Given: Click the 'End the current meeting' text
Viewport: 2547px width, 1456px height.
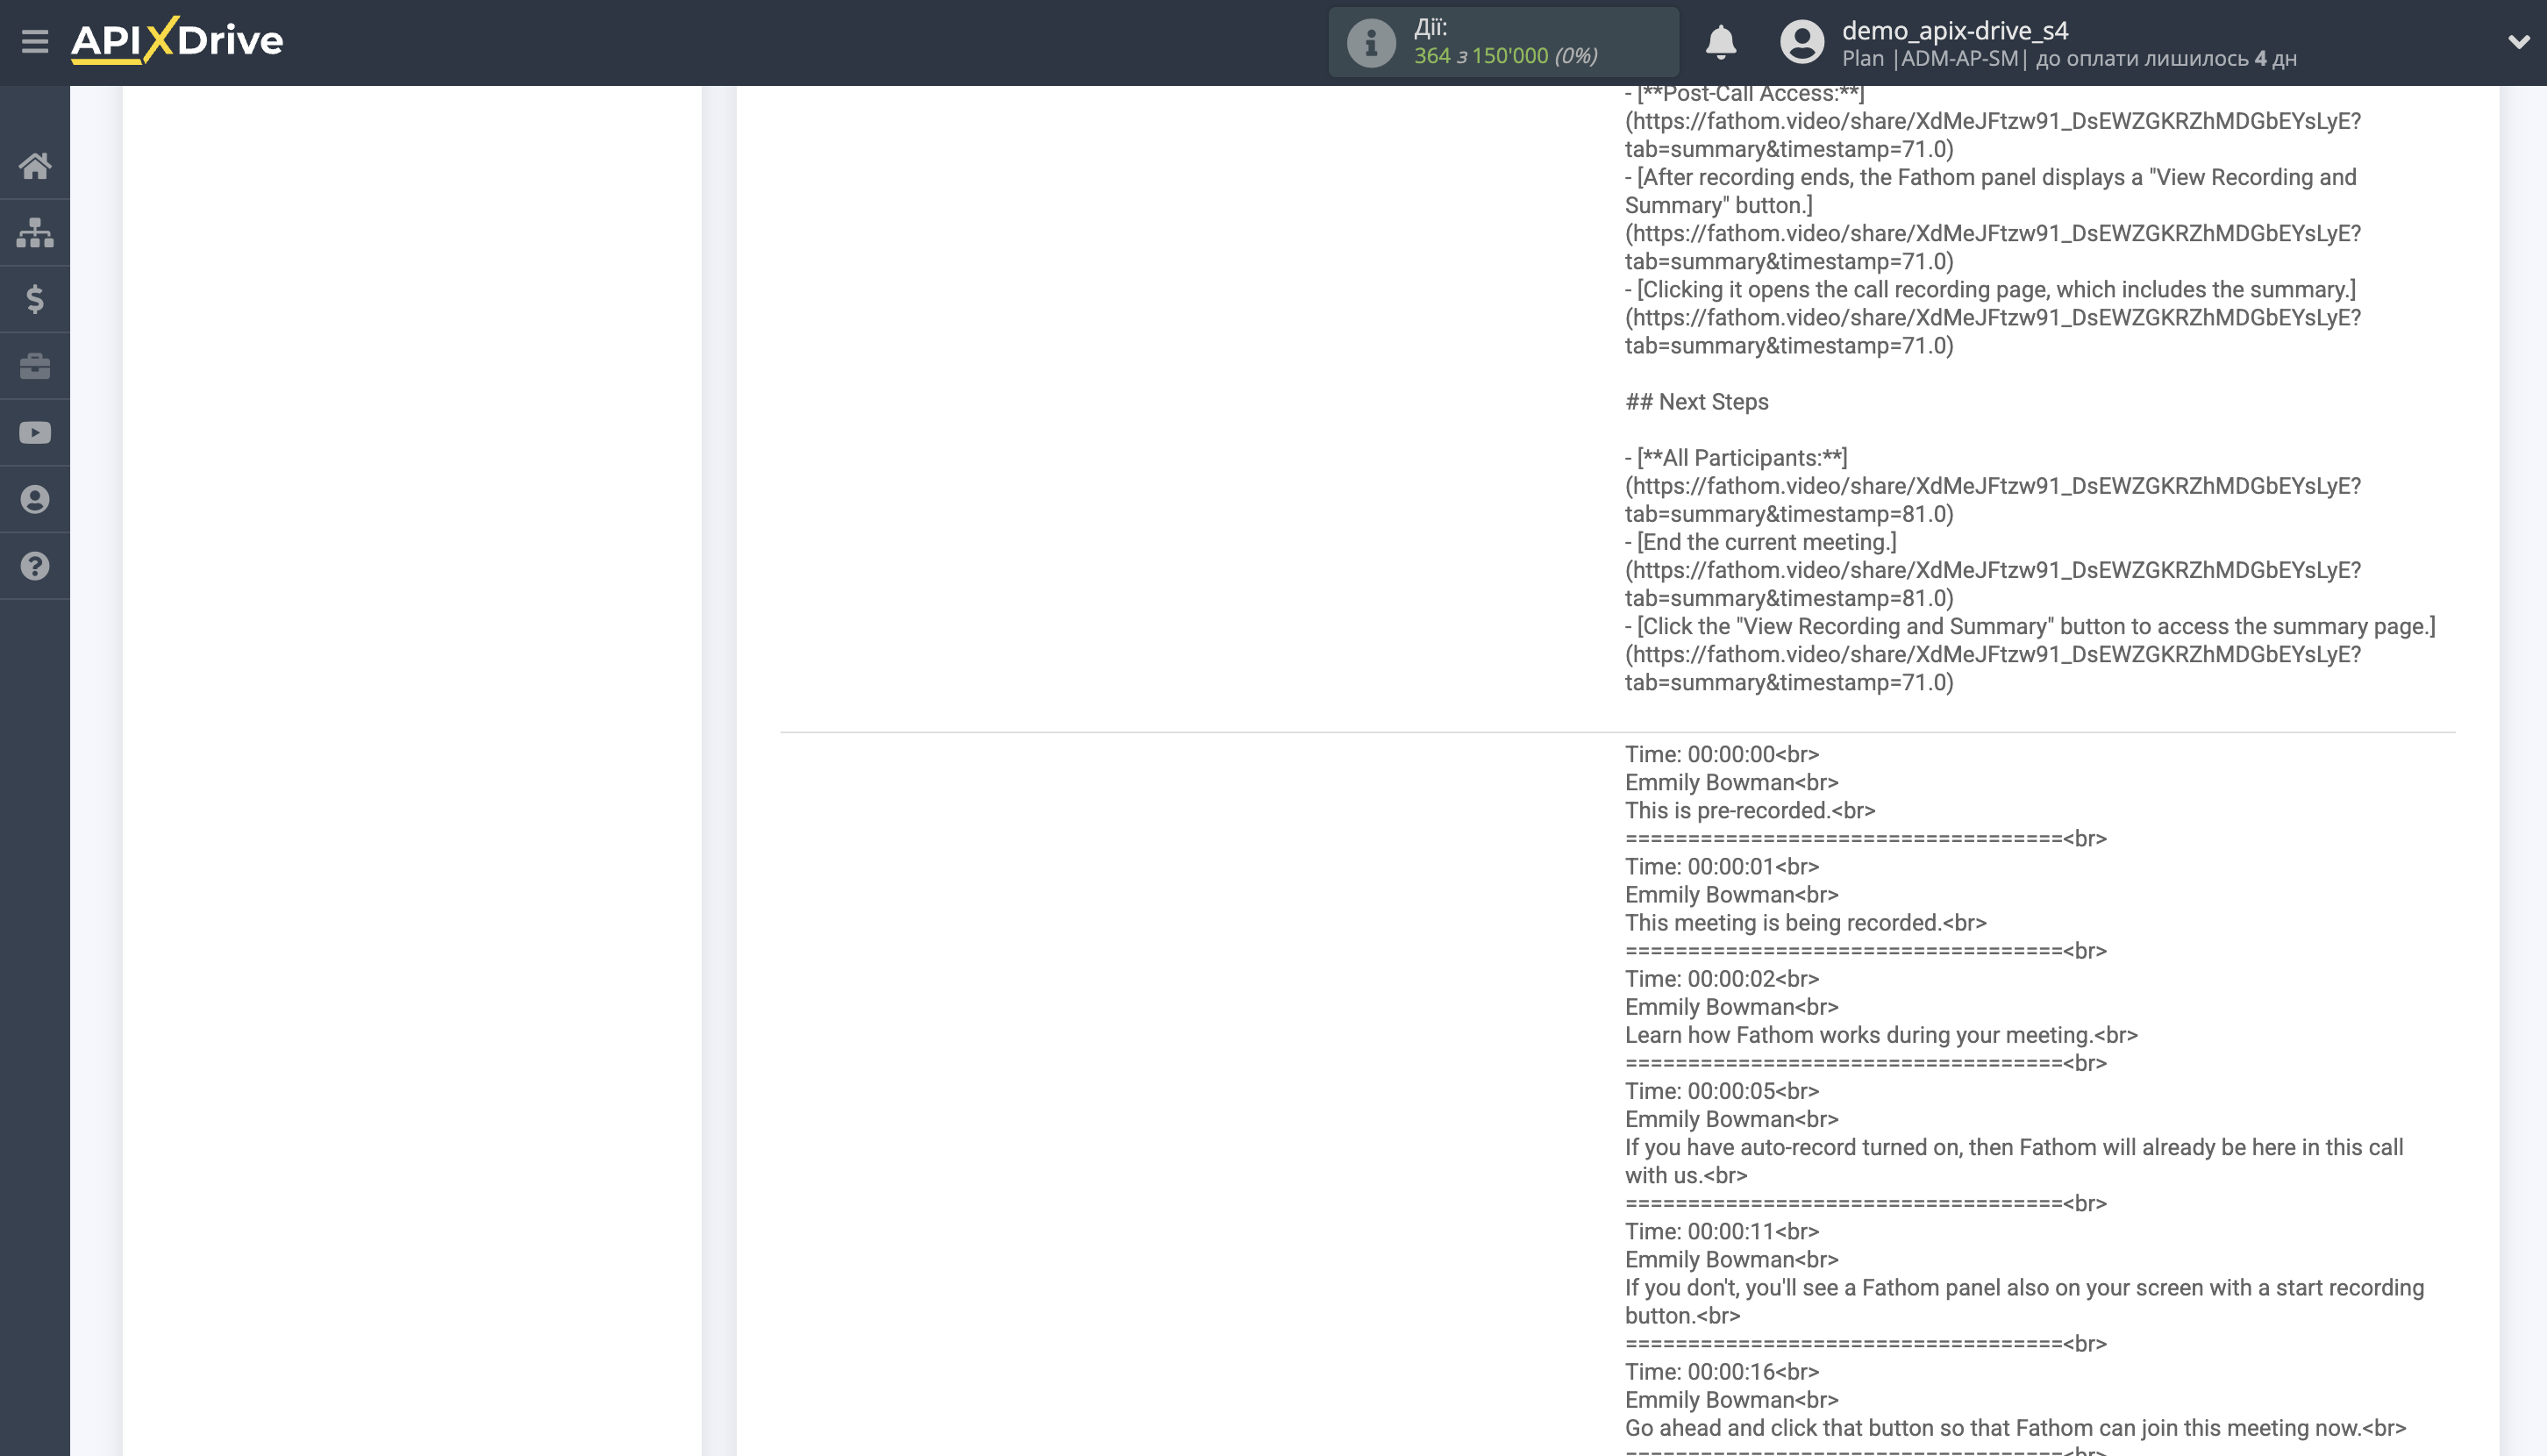Looking at the screenshot, I should pyautogui.click(x=1765, y=542).
